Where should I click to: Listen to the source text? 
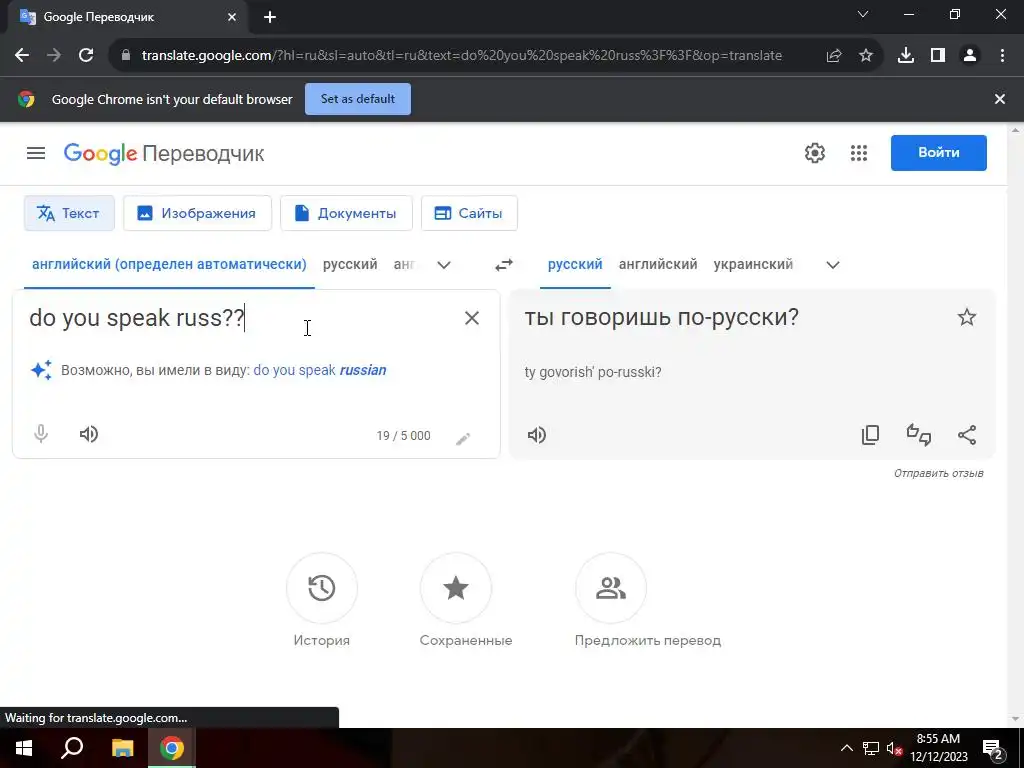(89, 434)
